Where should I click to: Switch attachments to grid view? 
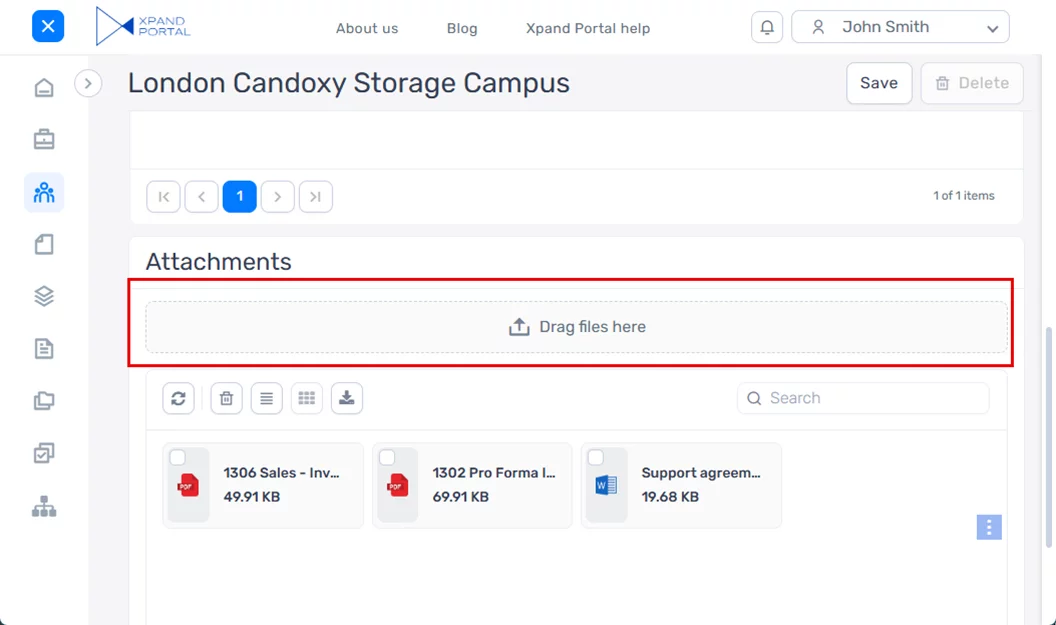307,398
